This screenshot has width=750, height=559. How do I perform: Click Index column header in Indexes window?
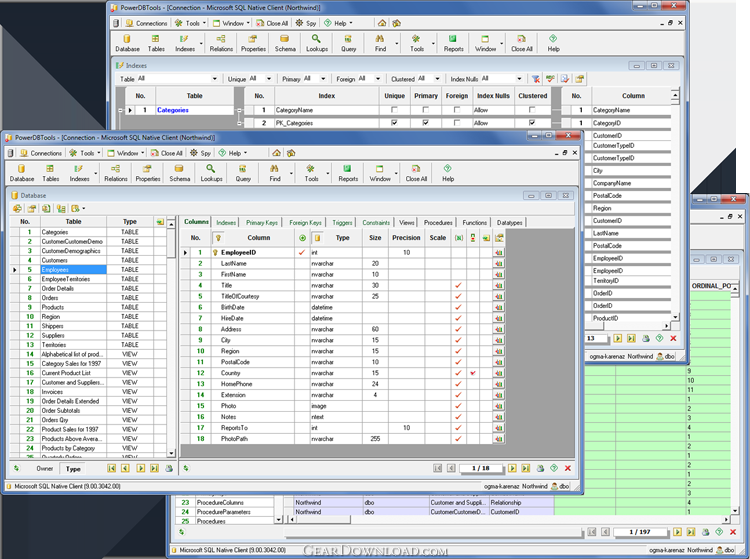tap(327, 96)
